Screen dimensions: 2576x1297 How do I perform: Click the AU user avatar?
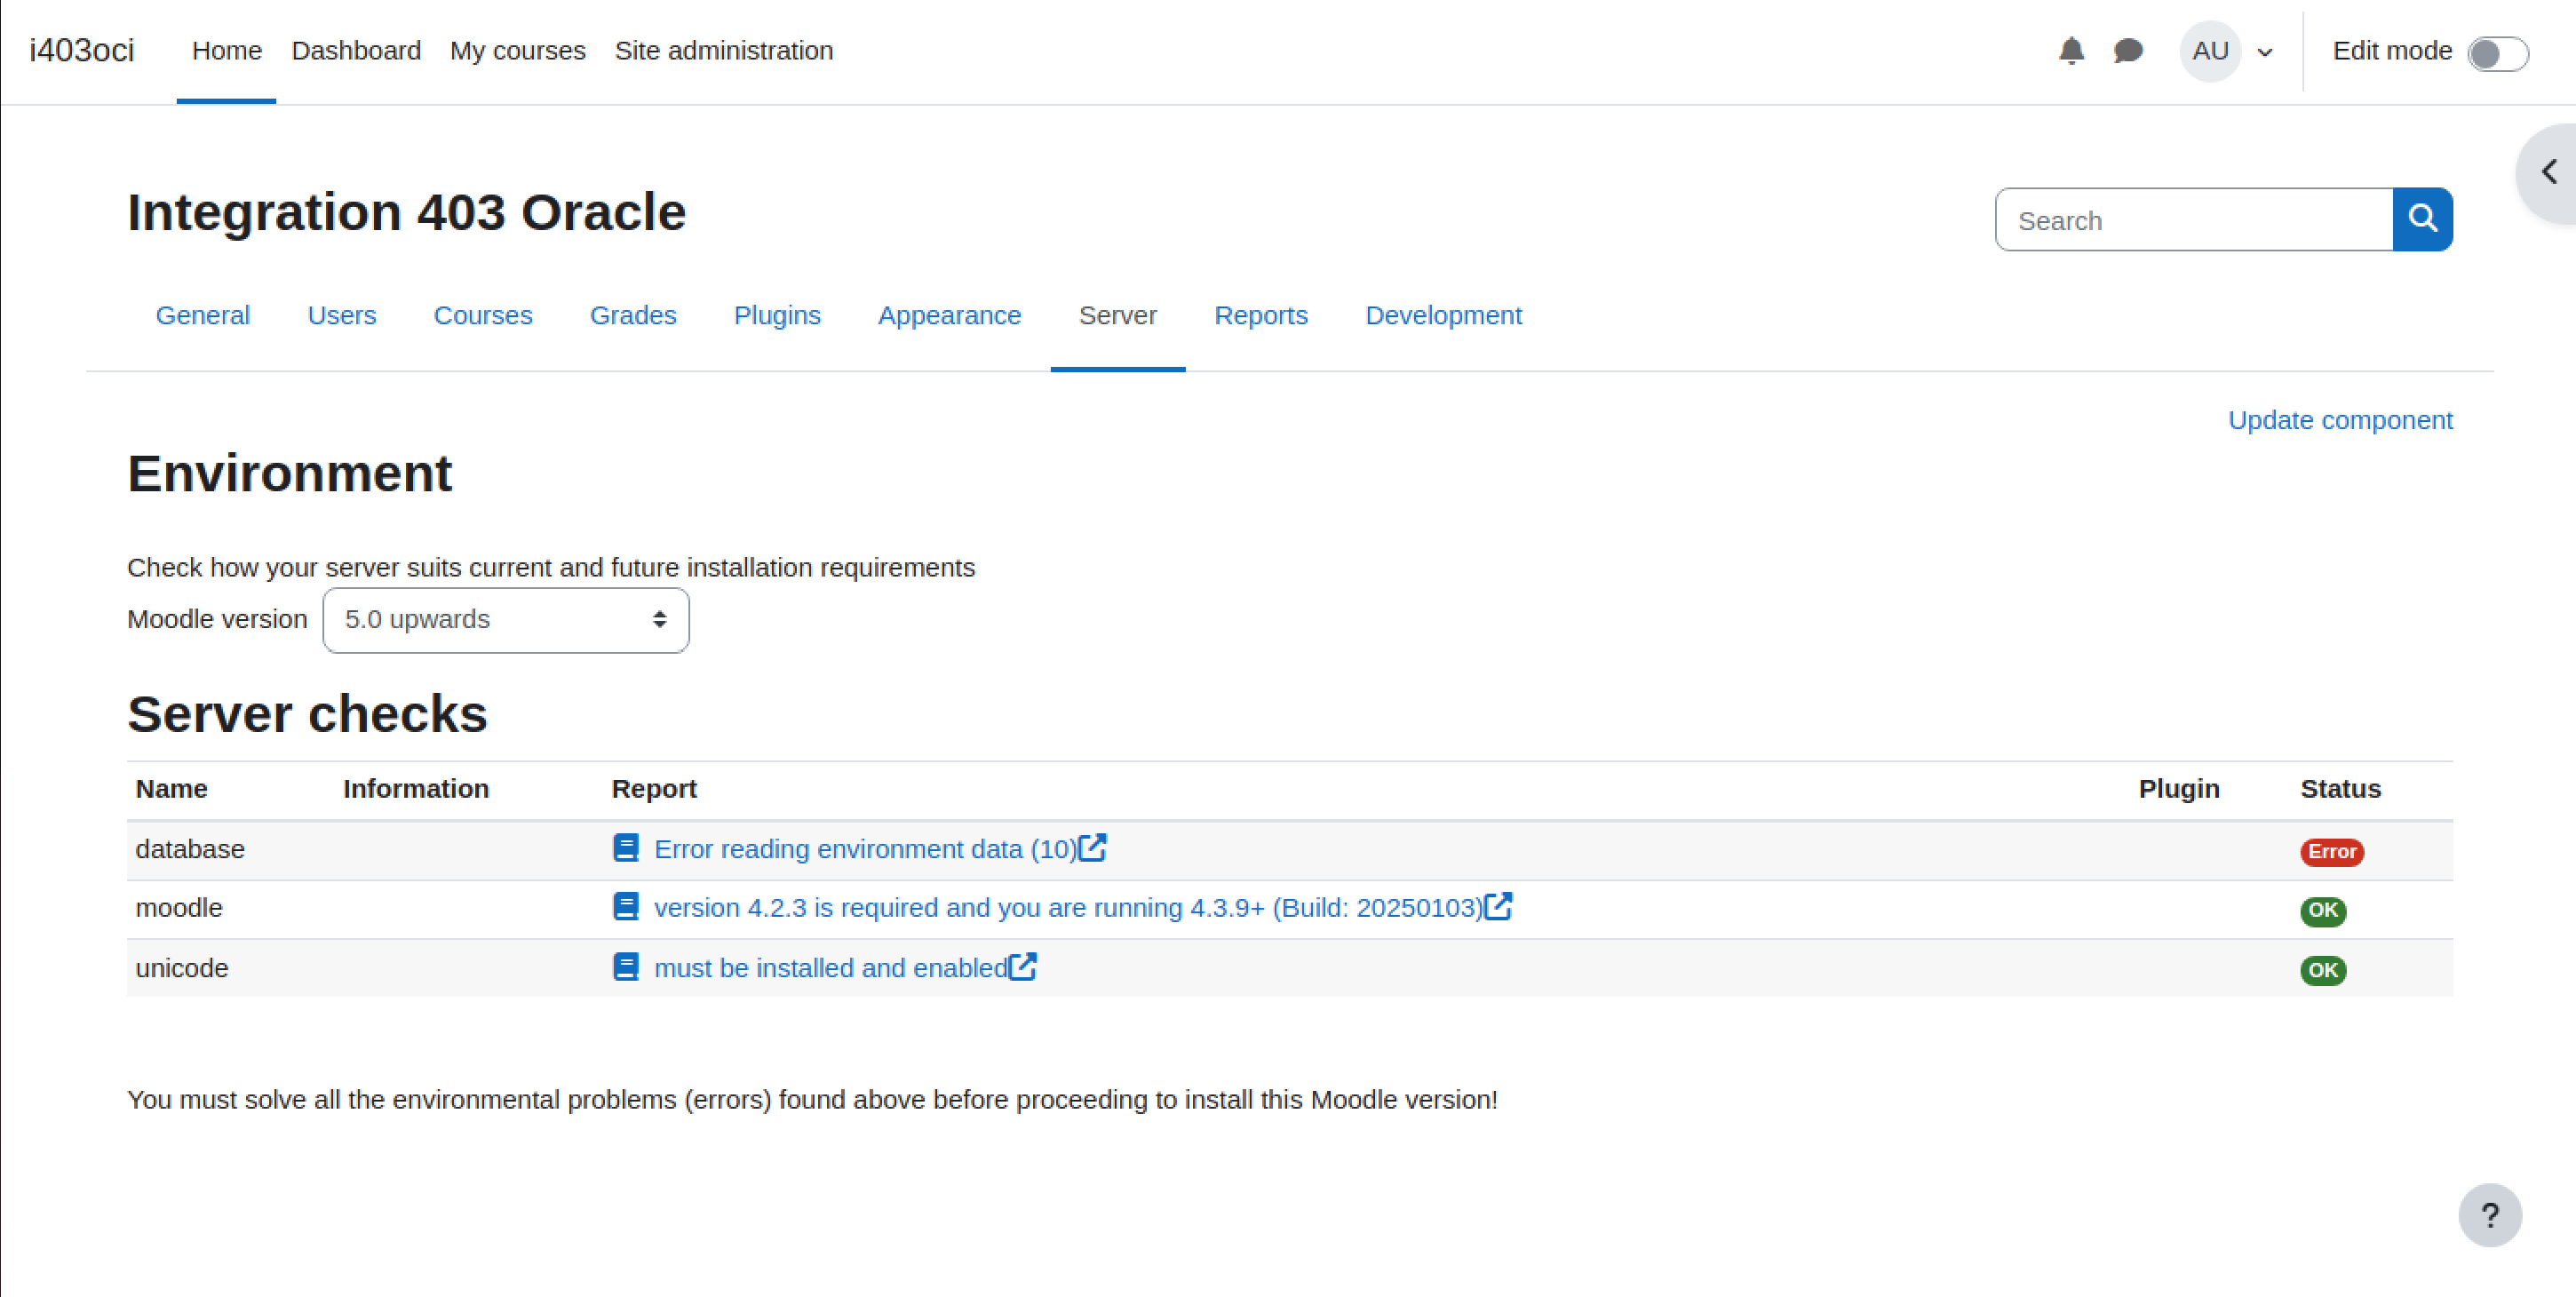2210,51
